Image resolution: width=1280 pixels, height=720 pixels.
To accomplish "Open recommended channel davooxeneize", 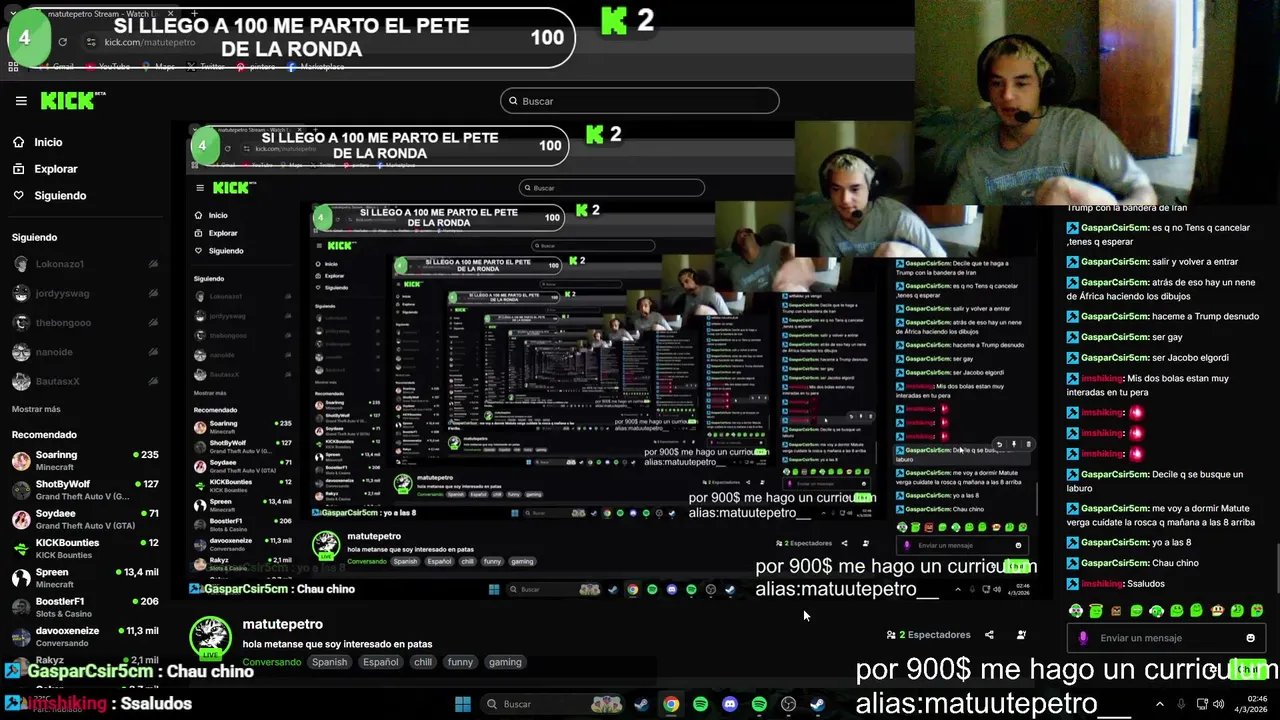I will click(x=86, y=636).
